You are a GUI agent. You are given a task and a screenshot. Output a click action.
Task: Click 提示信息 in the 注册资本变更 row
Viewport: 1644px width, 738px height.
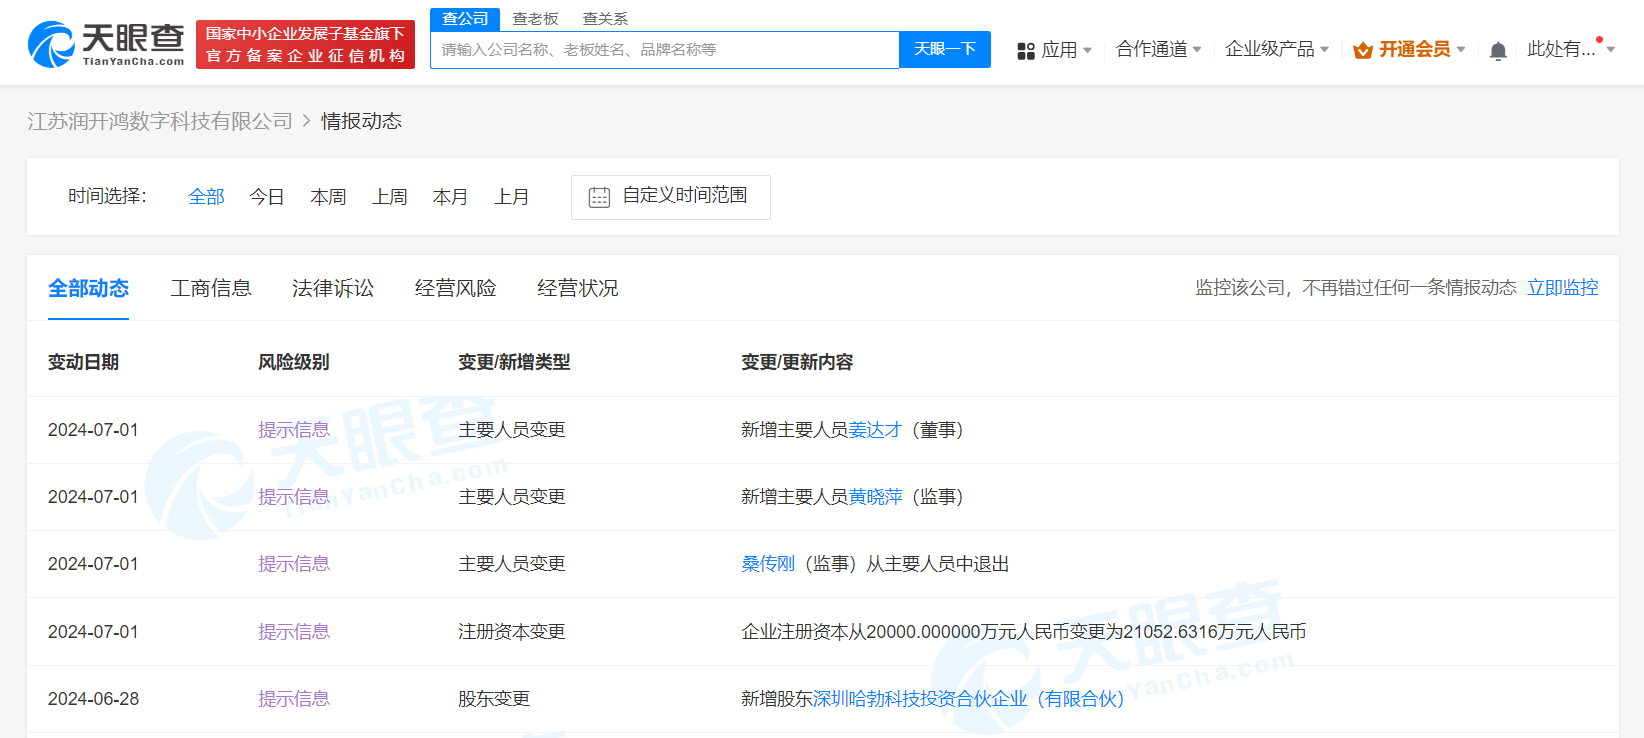[x=294, y=632]
